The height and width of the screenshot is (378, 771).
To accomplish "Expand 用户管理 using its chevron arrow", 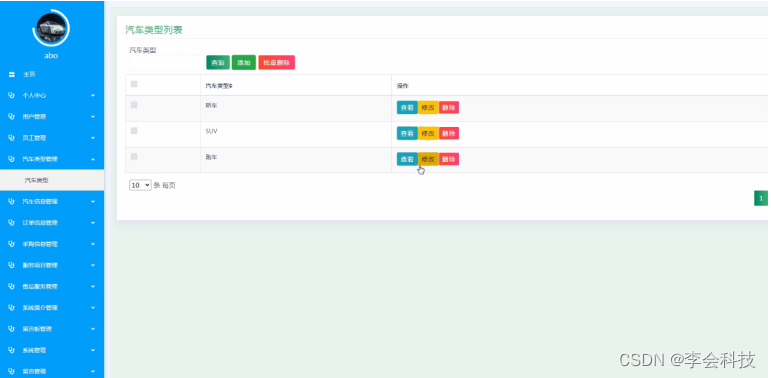I will 93,117.
